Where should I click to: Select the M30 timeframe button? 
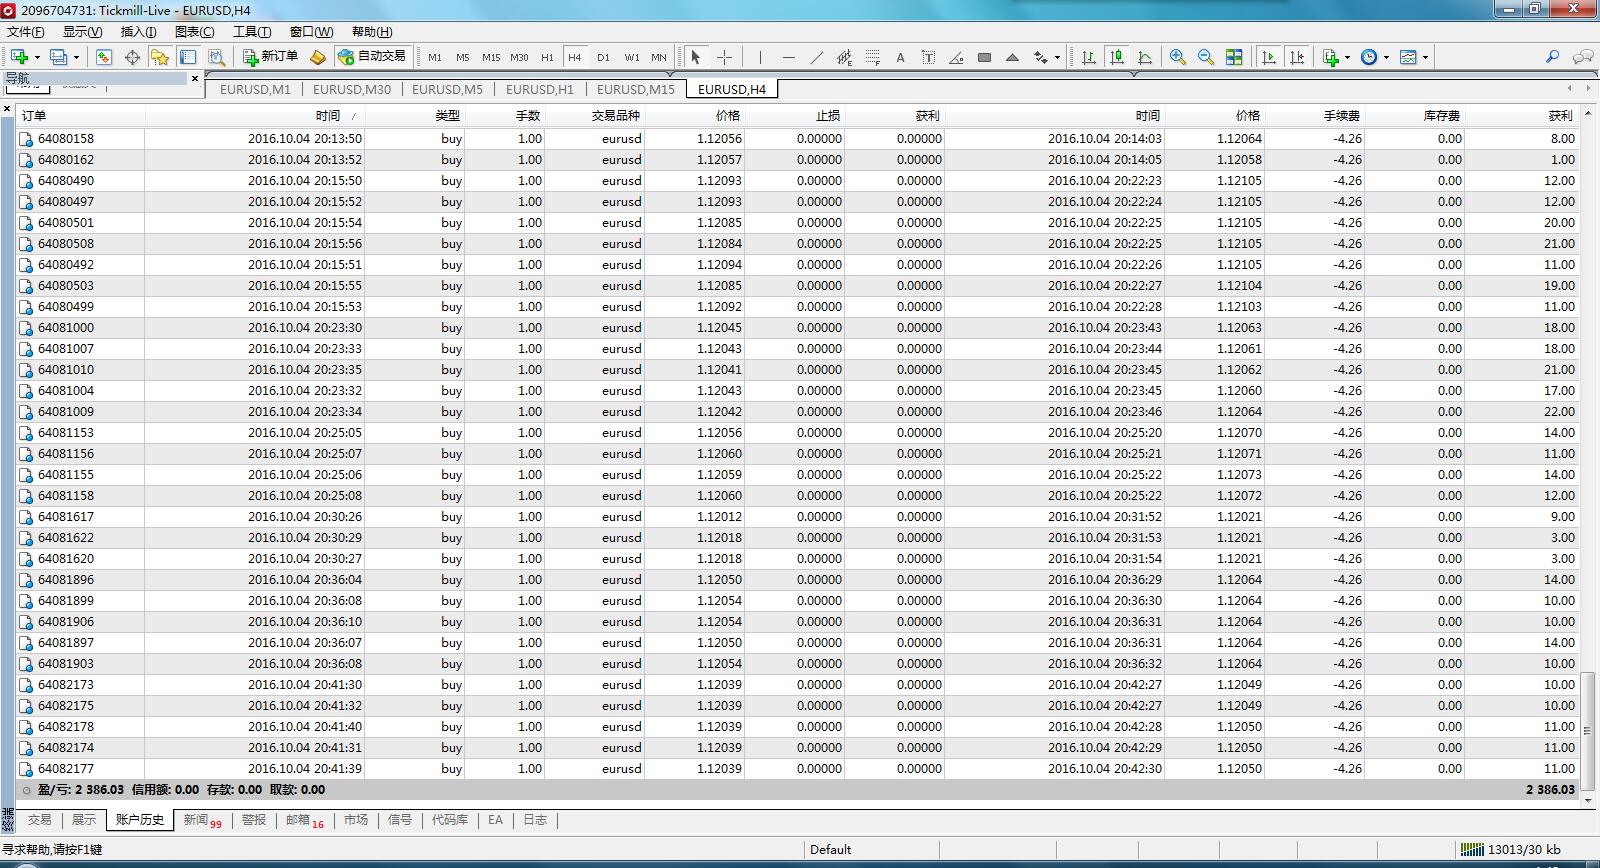pos(519,57)
